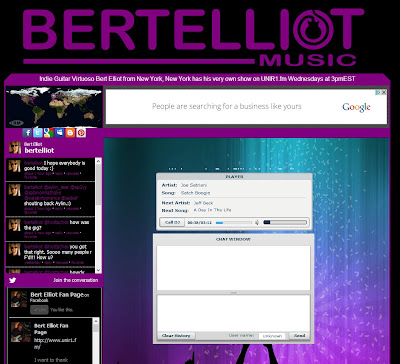Click the Twitter feed scroll down arrow
Screen dimensions: 400x364
[x=98, y=270]
